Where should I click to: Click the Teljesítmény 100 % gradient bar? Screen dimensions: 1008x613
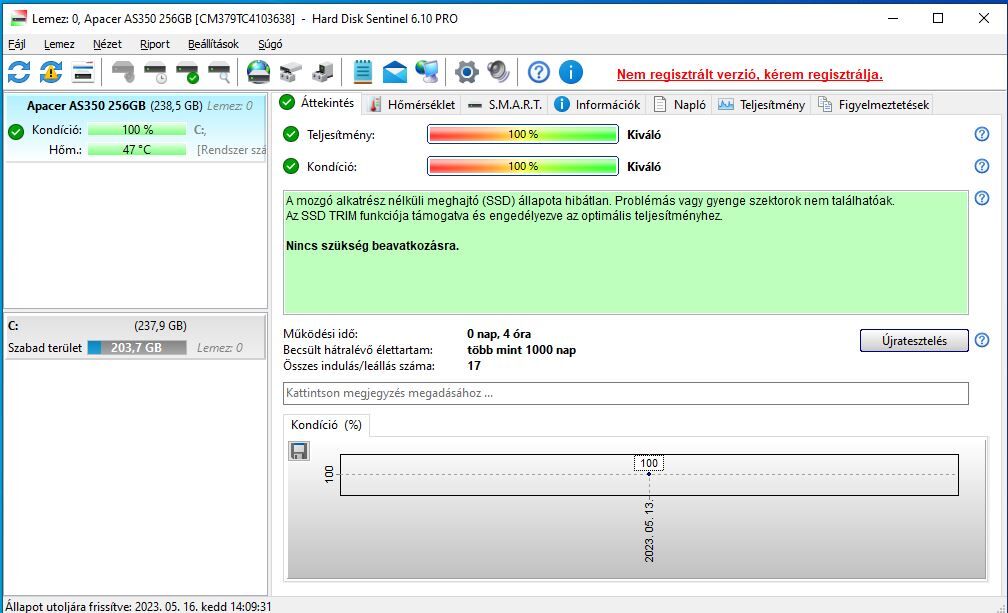523,134
